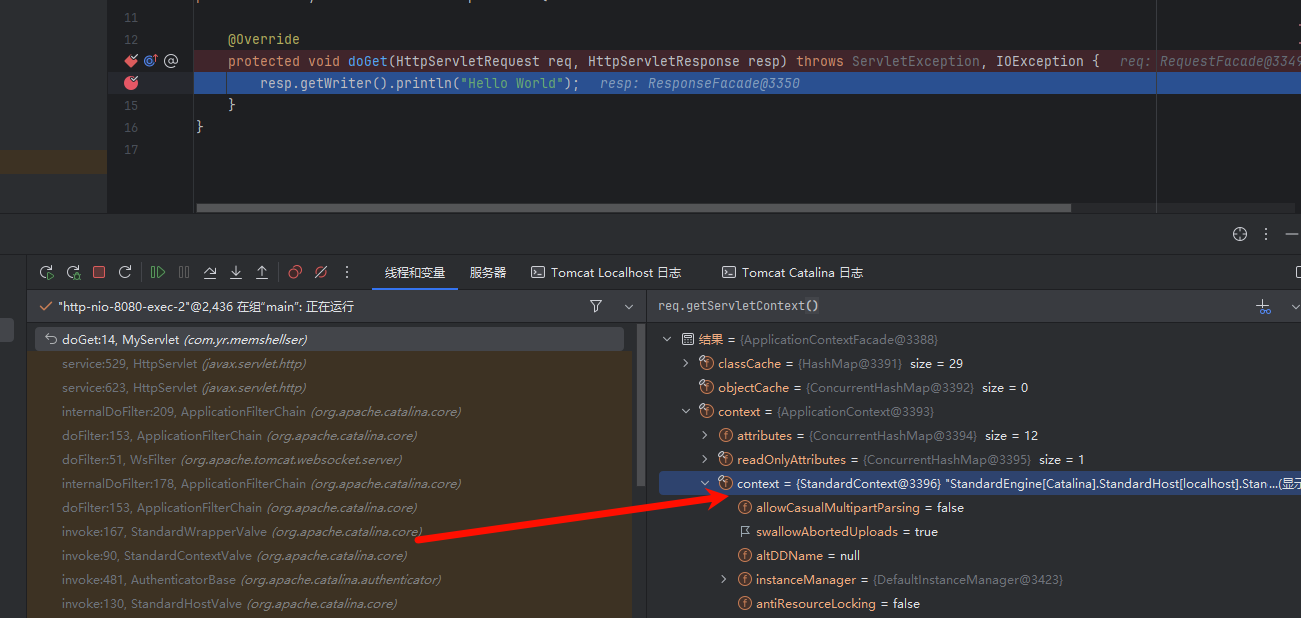Expand the classCache HashMap node
The image size is (1301, 618).
(686, 364)
